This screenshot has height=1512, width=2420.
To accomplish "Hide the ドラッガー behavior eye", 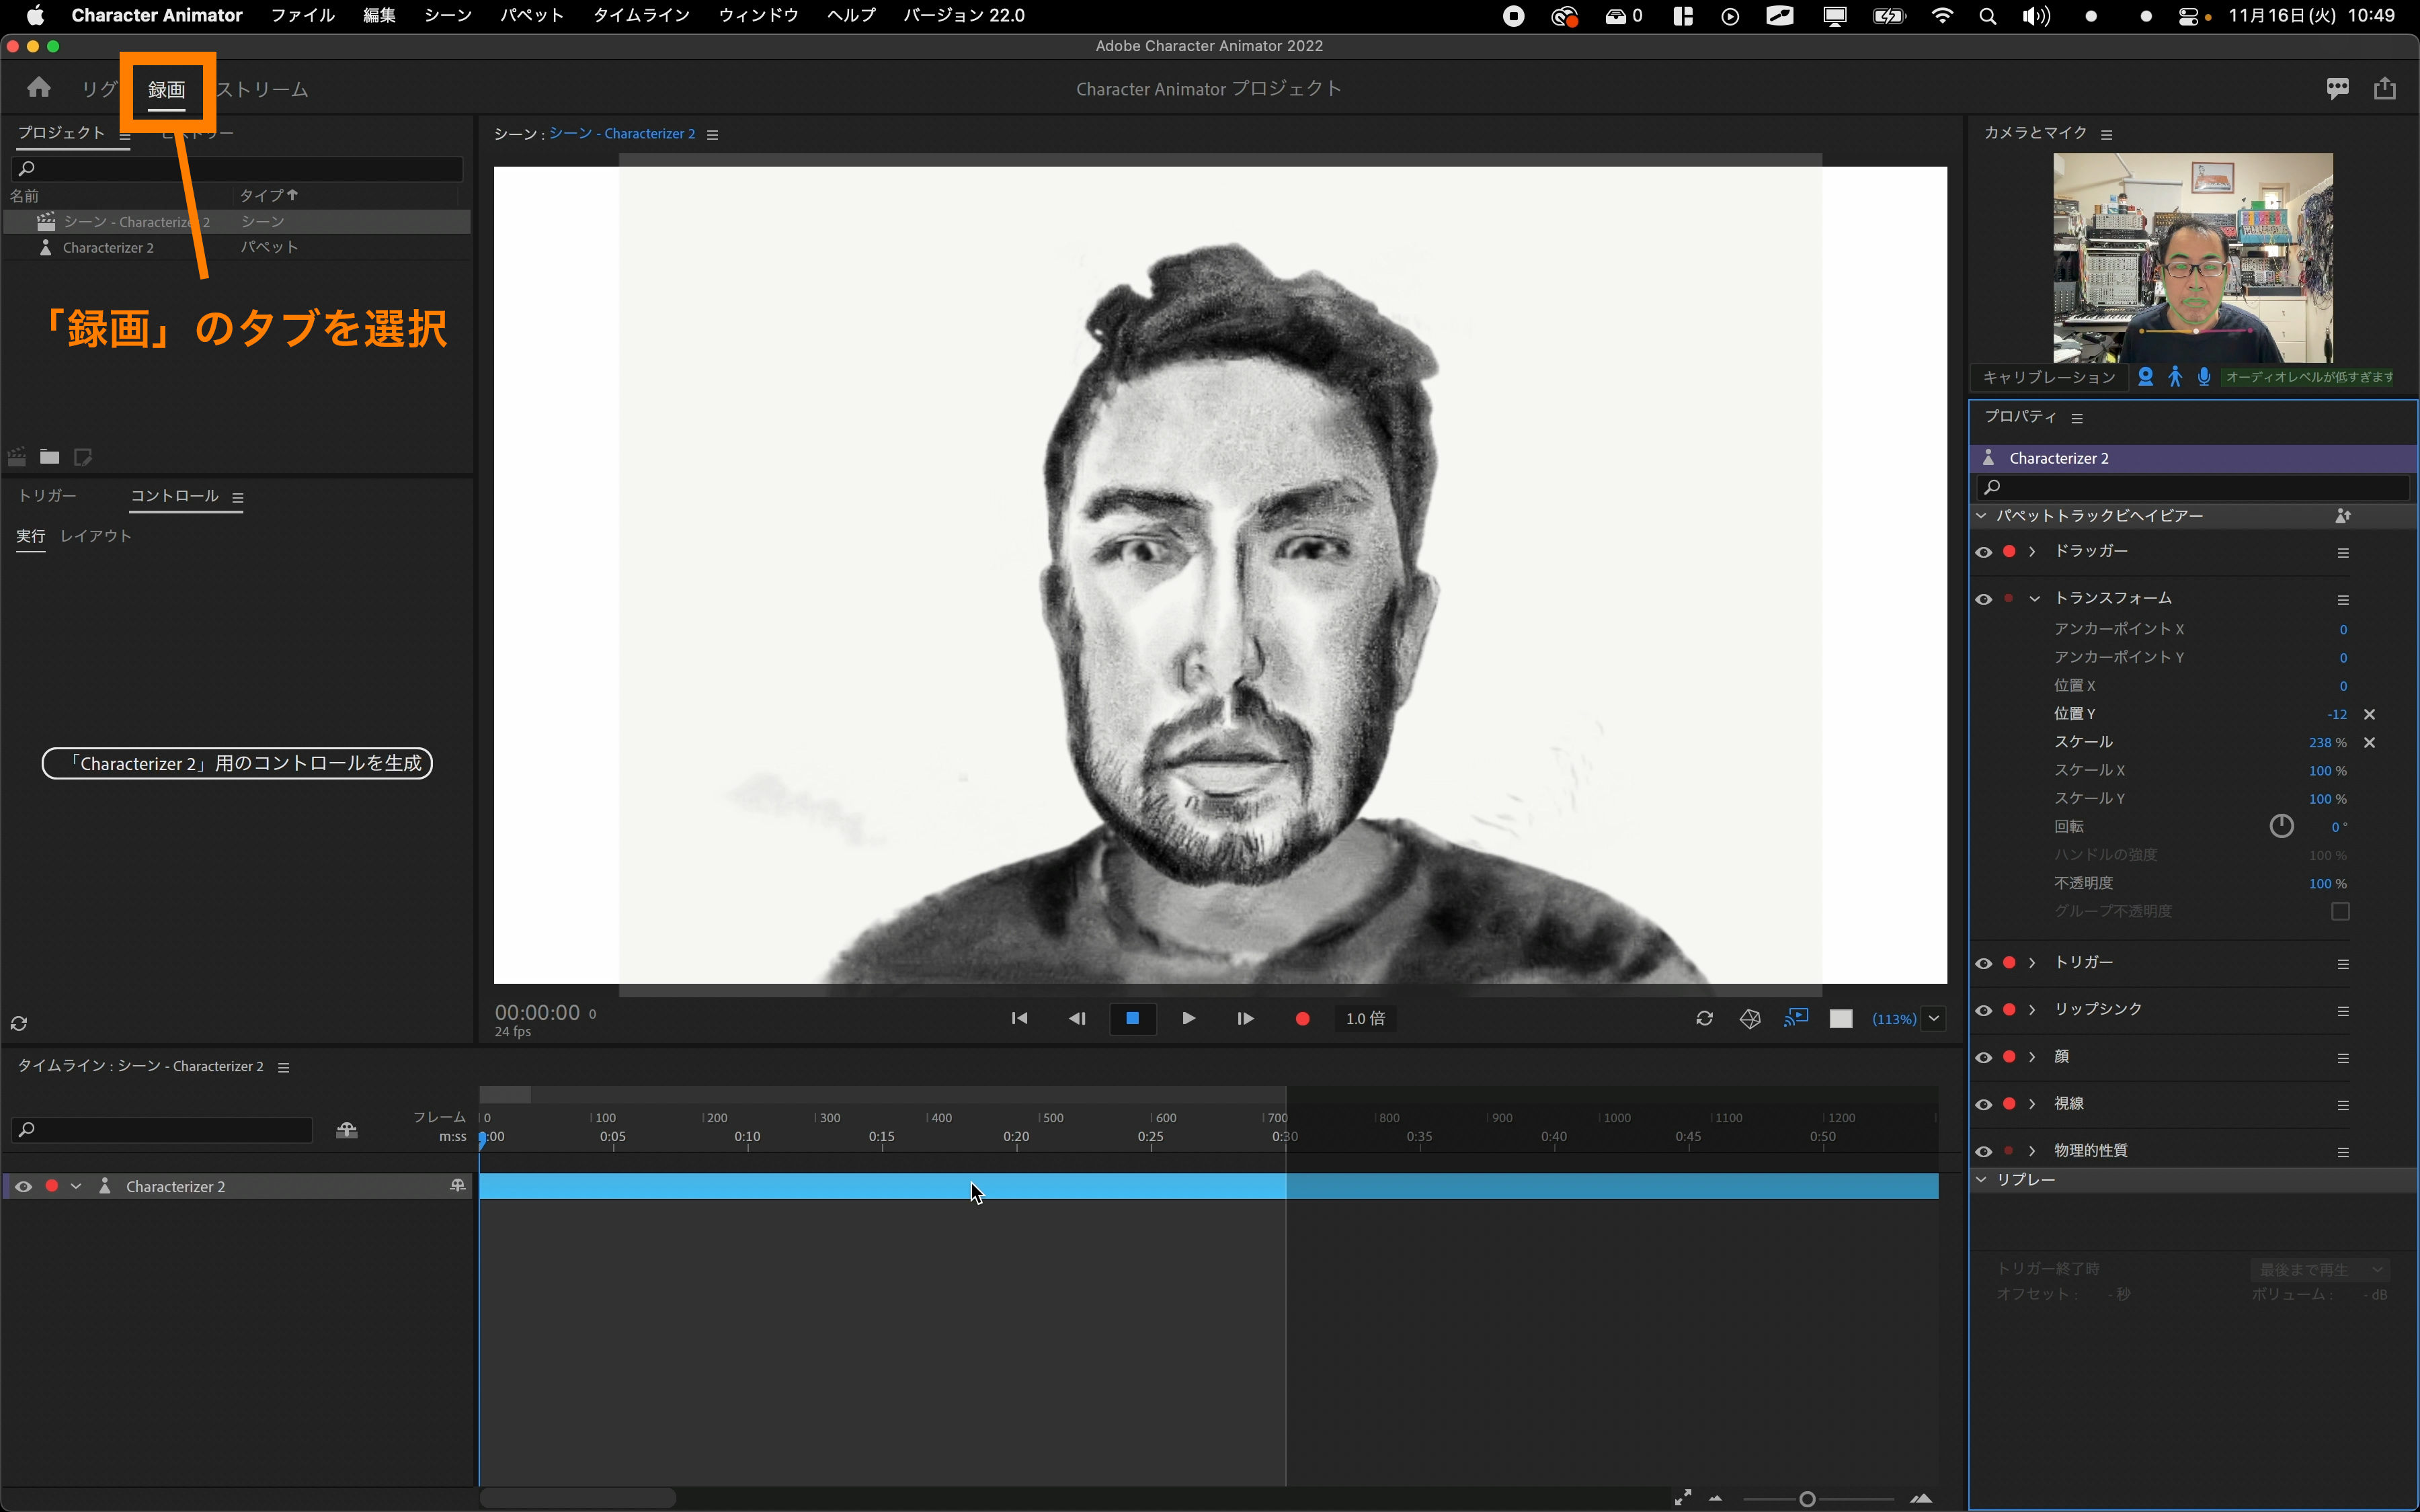I will [1984, 552].
